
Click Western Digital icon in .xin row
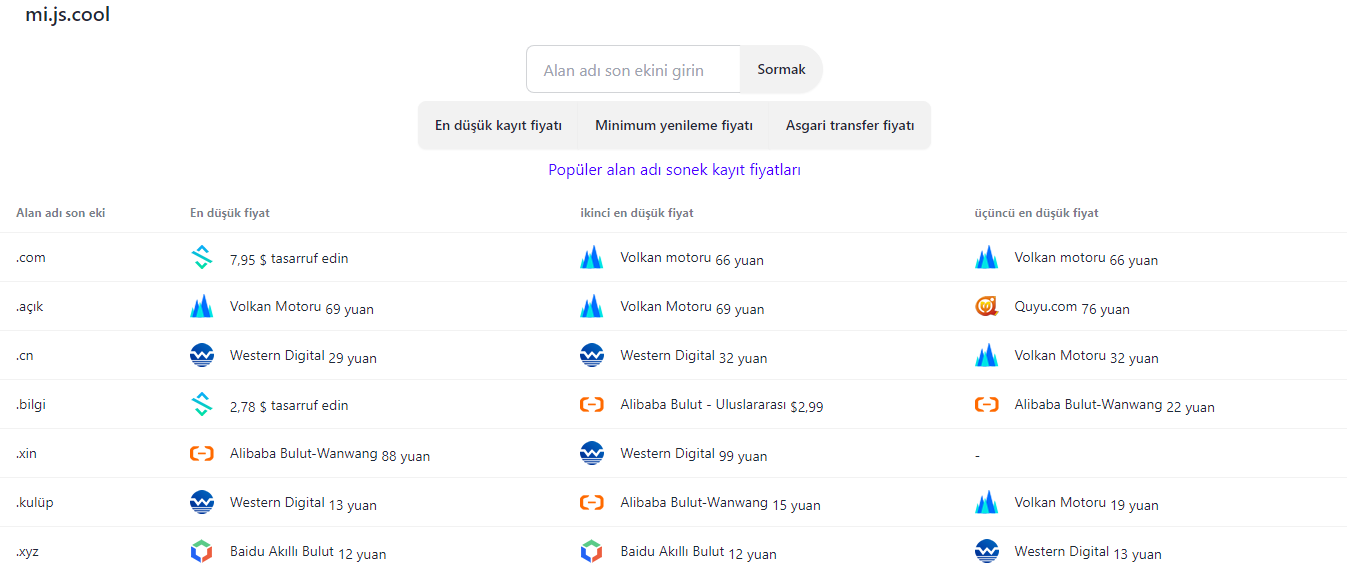(592, 454)
